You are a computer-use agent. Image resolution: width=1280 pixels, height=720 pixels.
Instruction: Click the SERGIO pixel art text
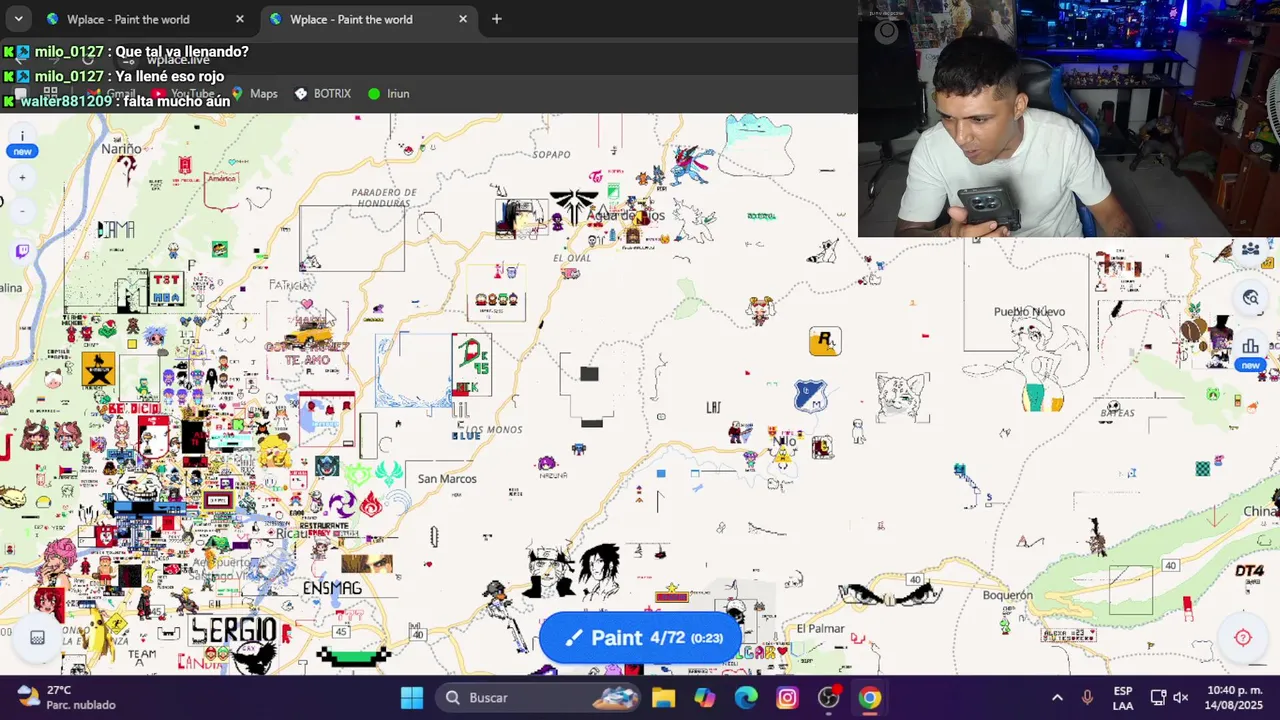pyautogui.click(x=234, y=630)
